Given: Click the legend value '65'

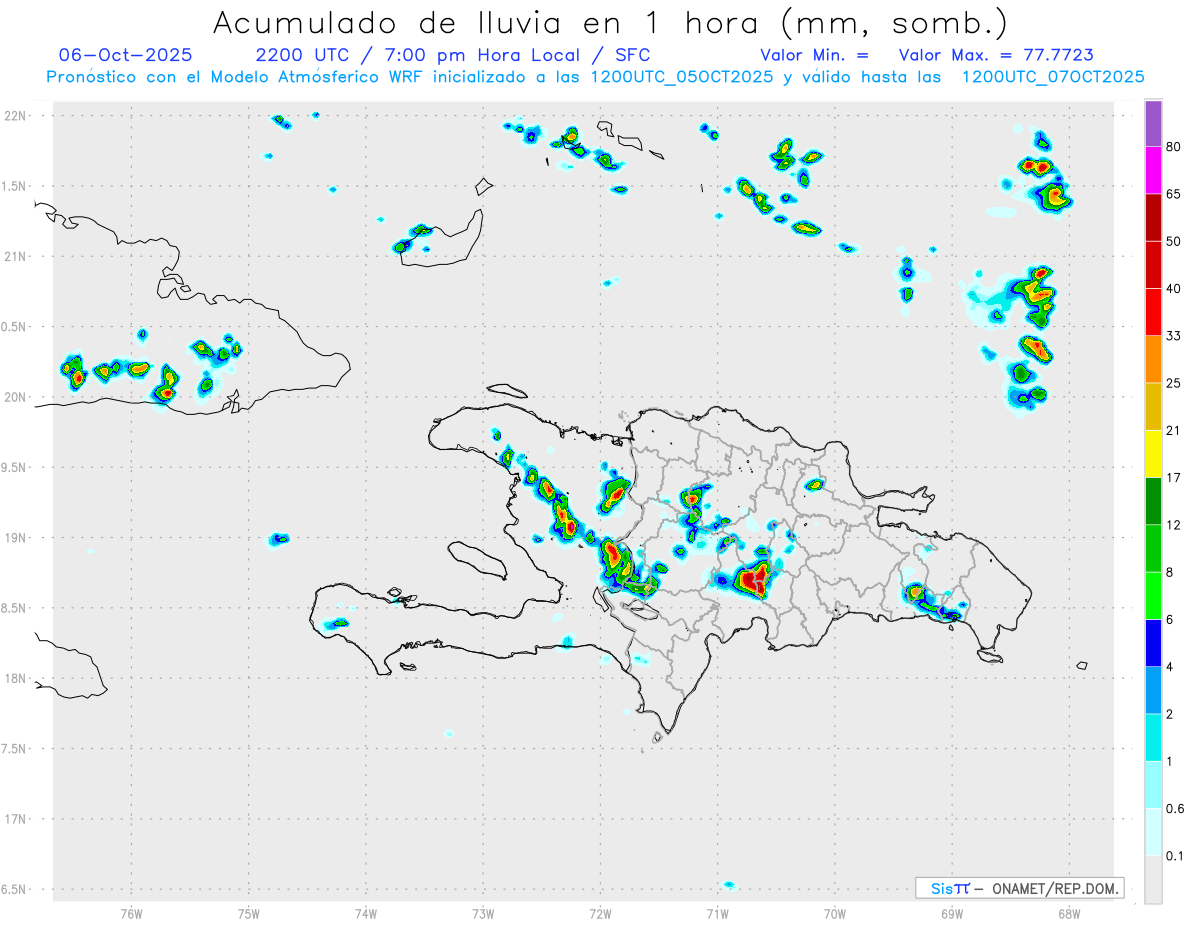Looking at the screenshot, I should [1174, 195].
